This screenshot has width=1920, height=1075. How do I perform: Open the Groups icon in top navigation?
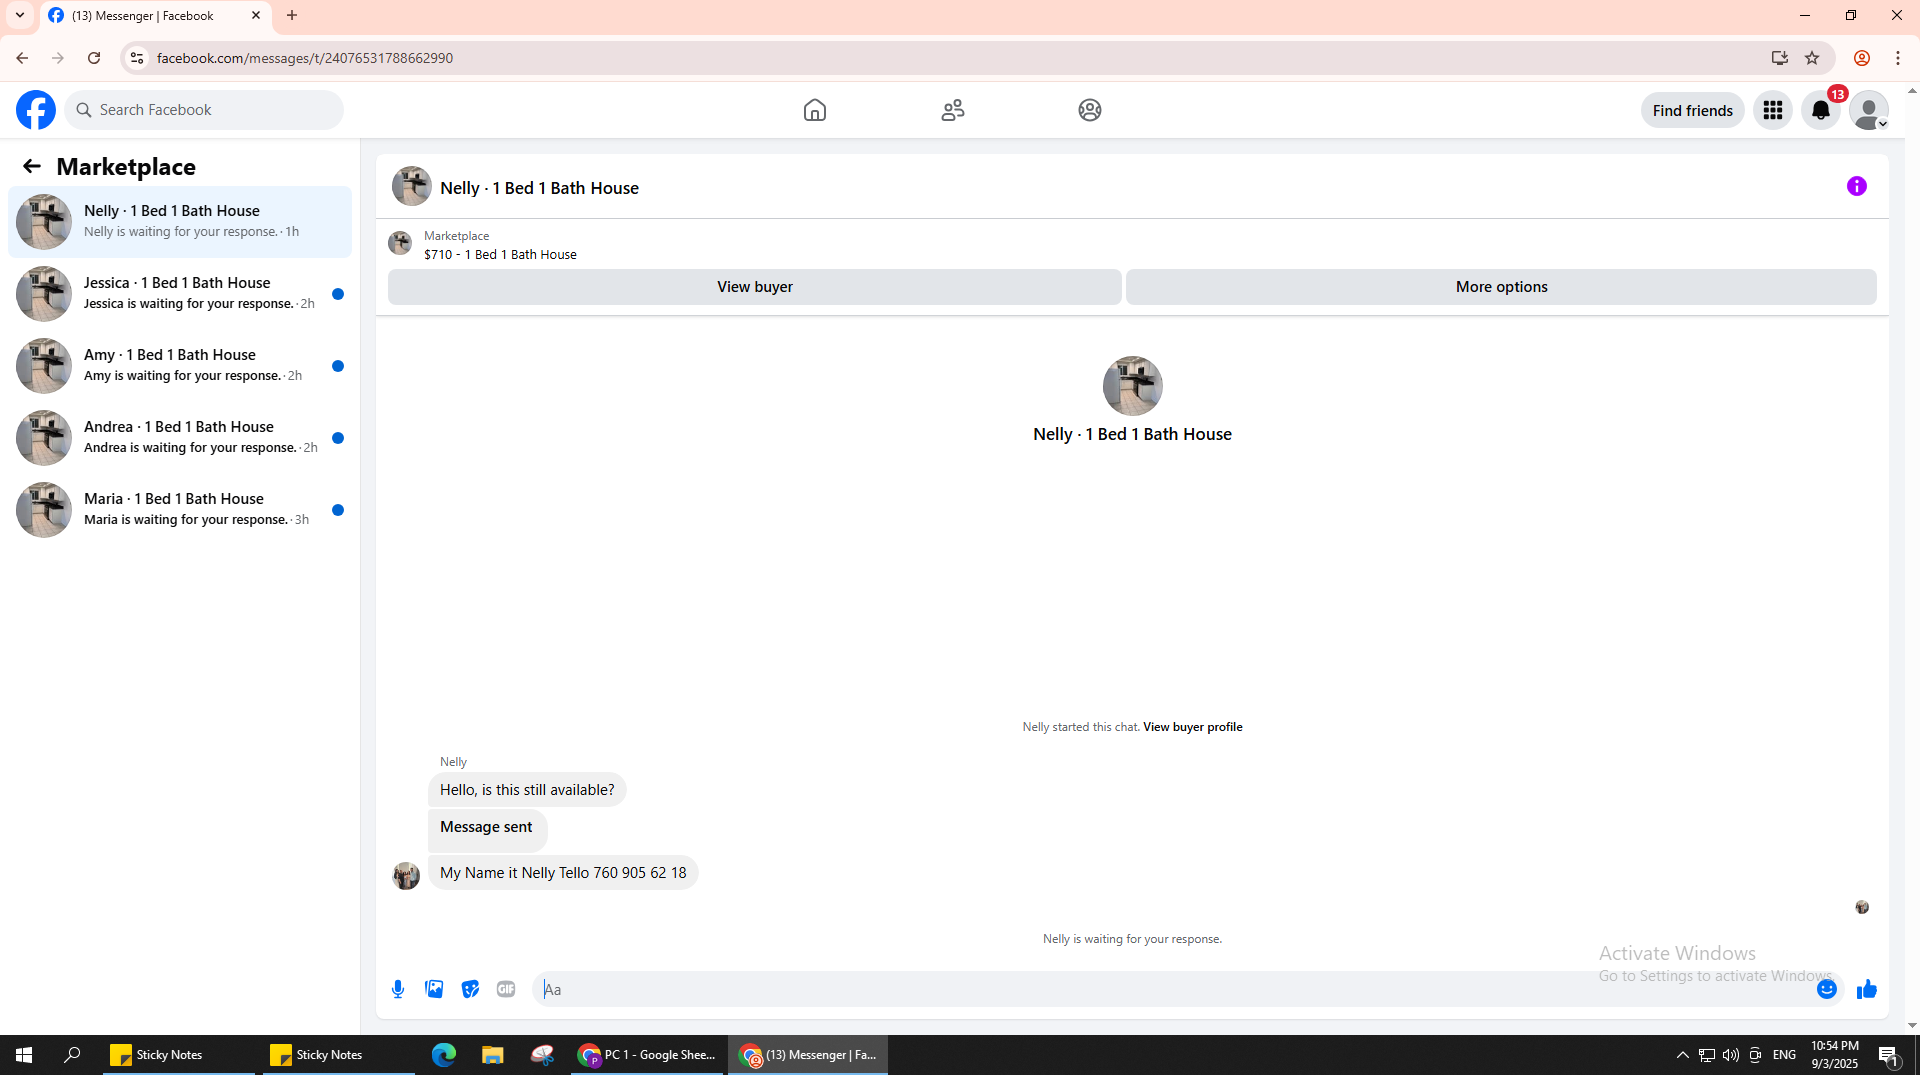coord(1090,110)
